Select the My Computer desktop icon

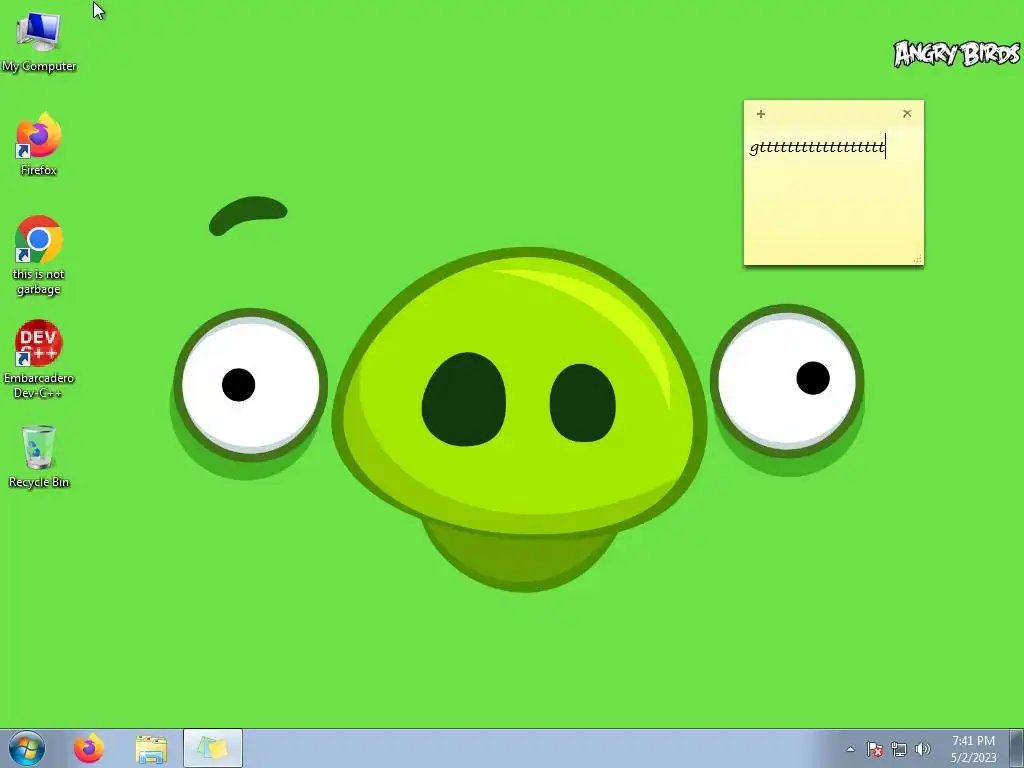click(x=39, y=42)
